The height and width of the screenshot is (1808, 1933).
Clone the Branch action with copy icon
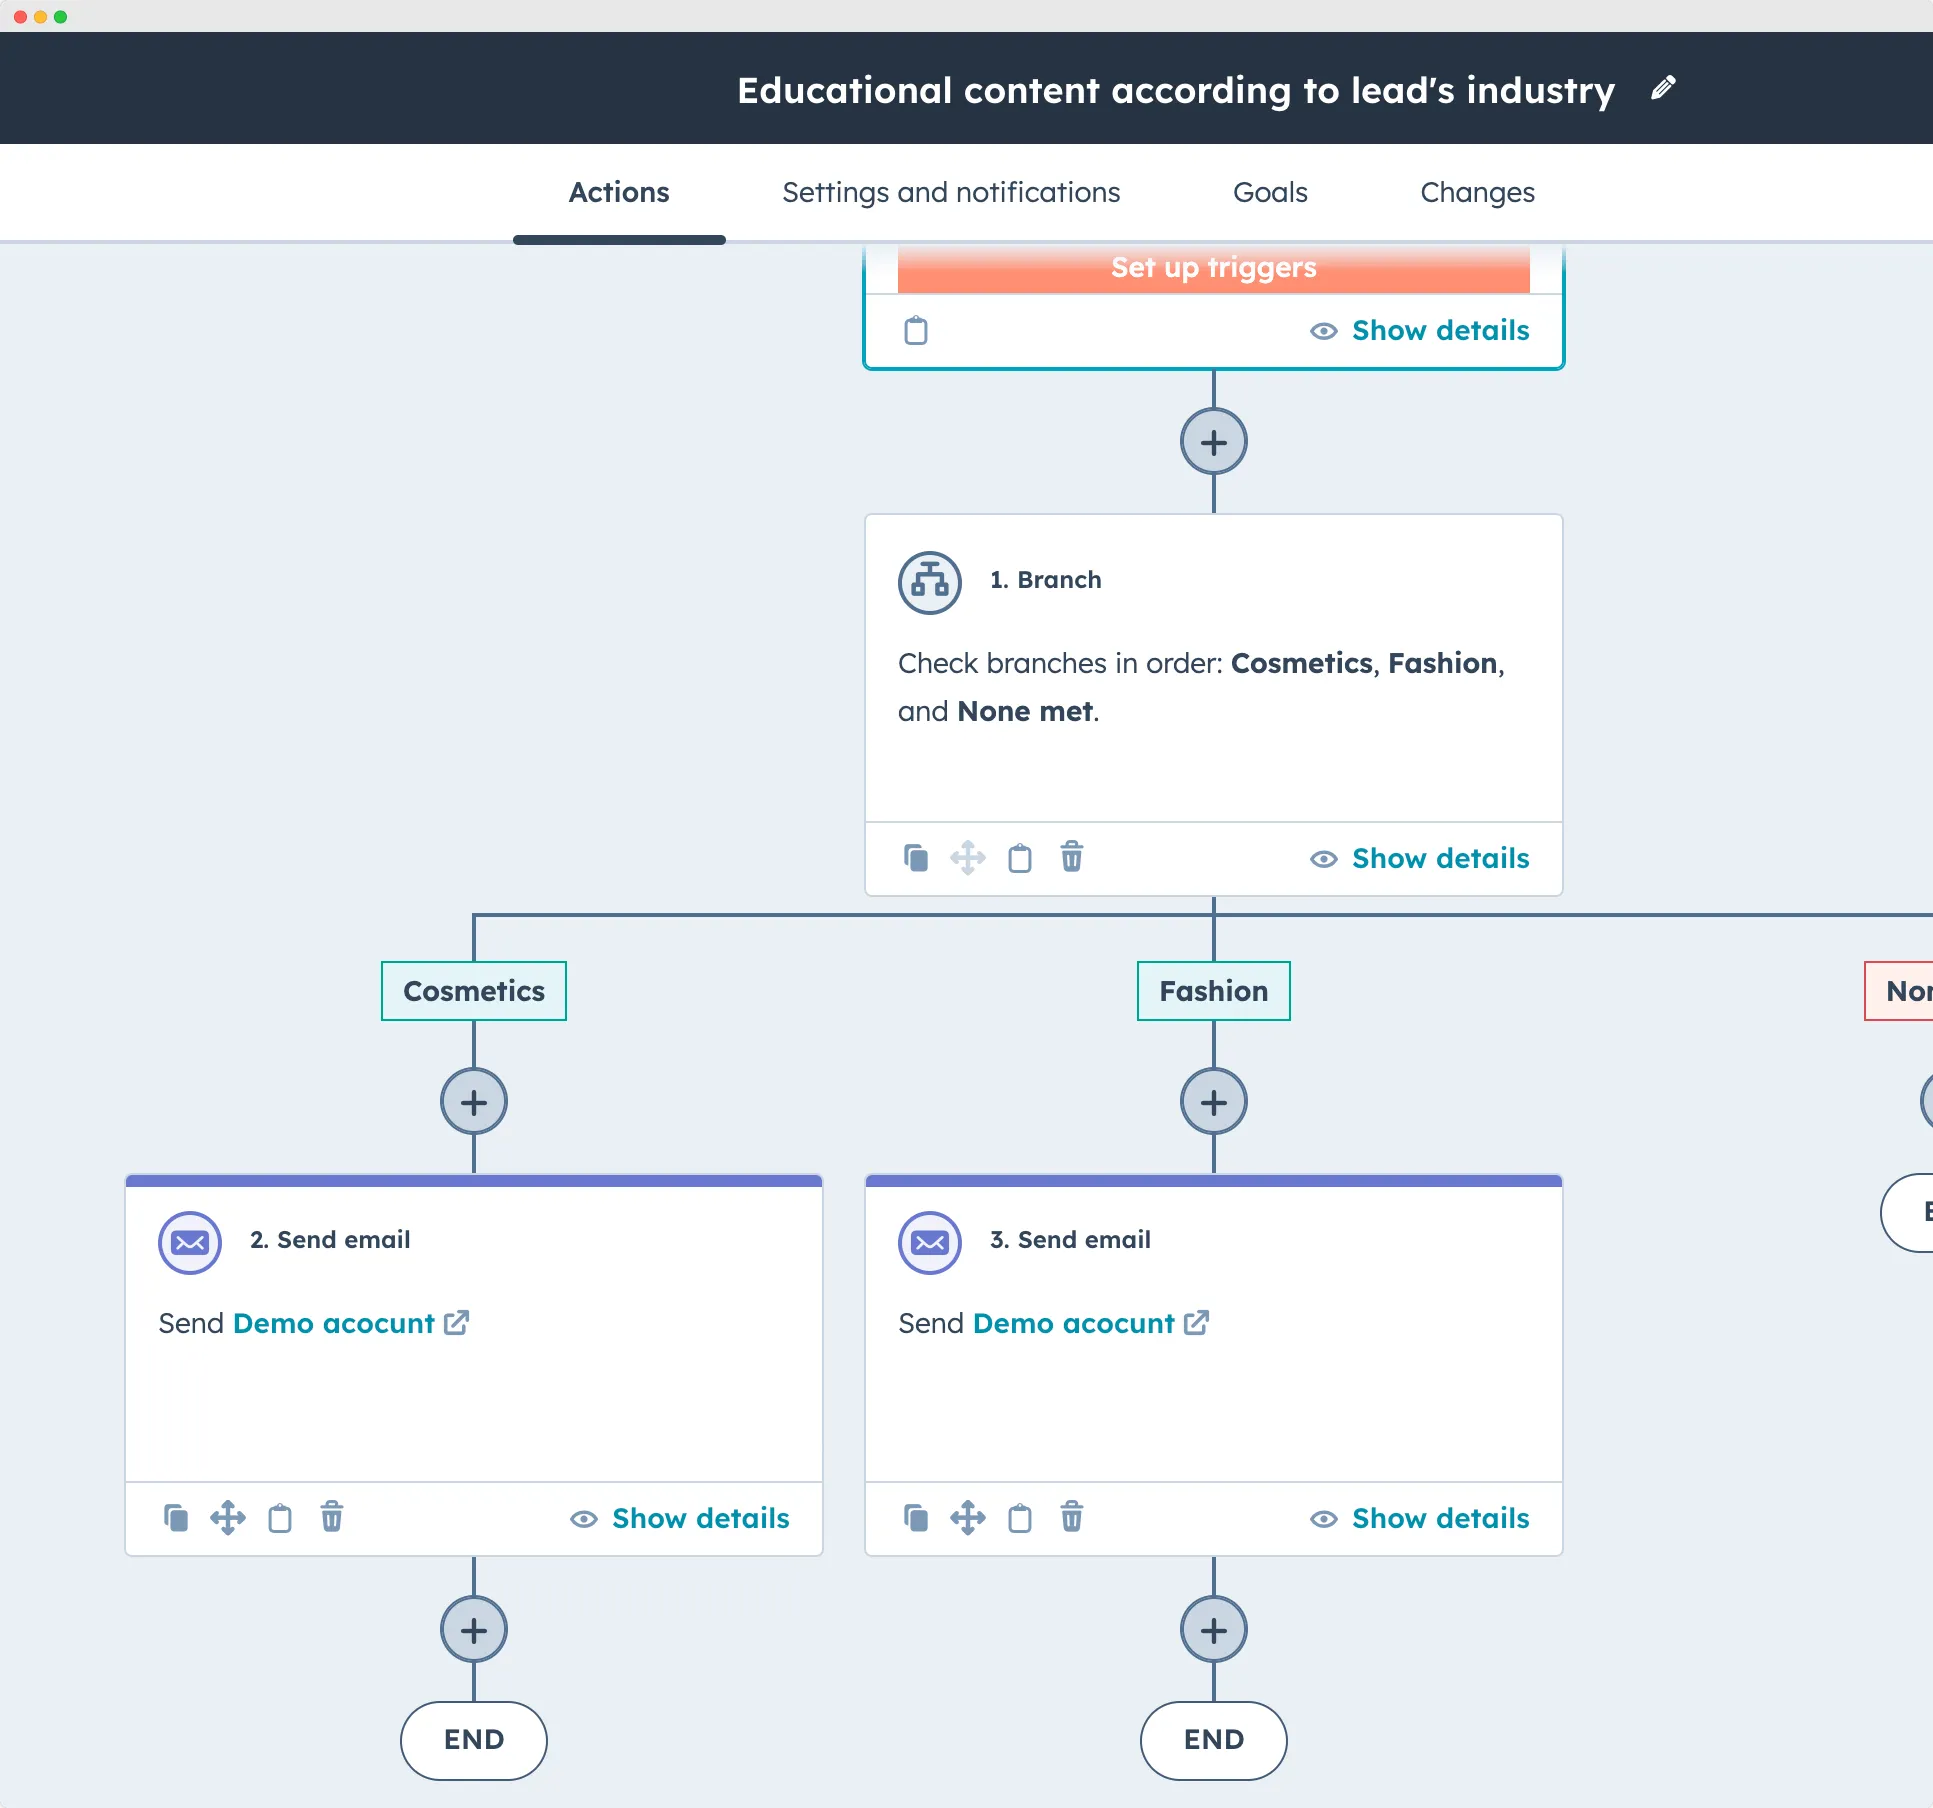coord(916,858)
